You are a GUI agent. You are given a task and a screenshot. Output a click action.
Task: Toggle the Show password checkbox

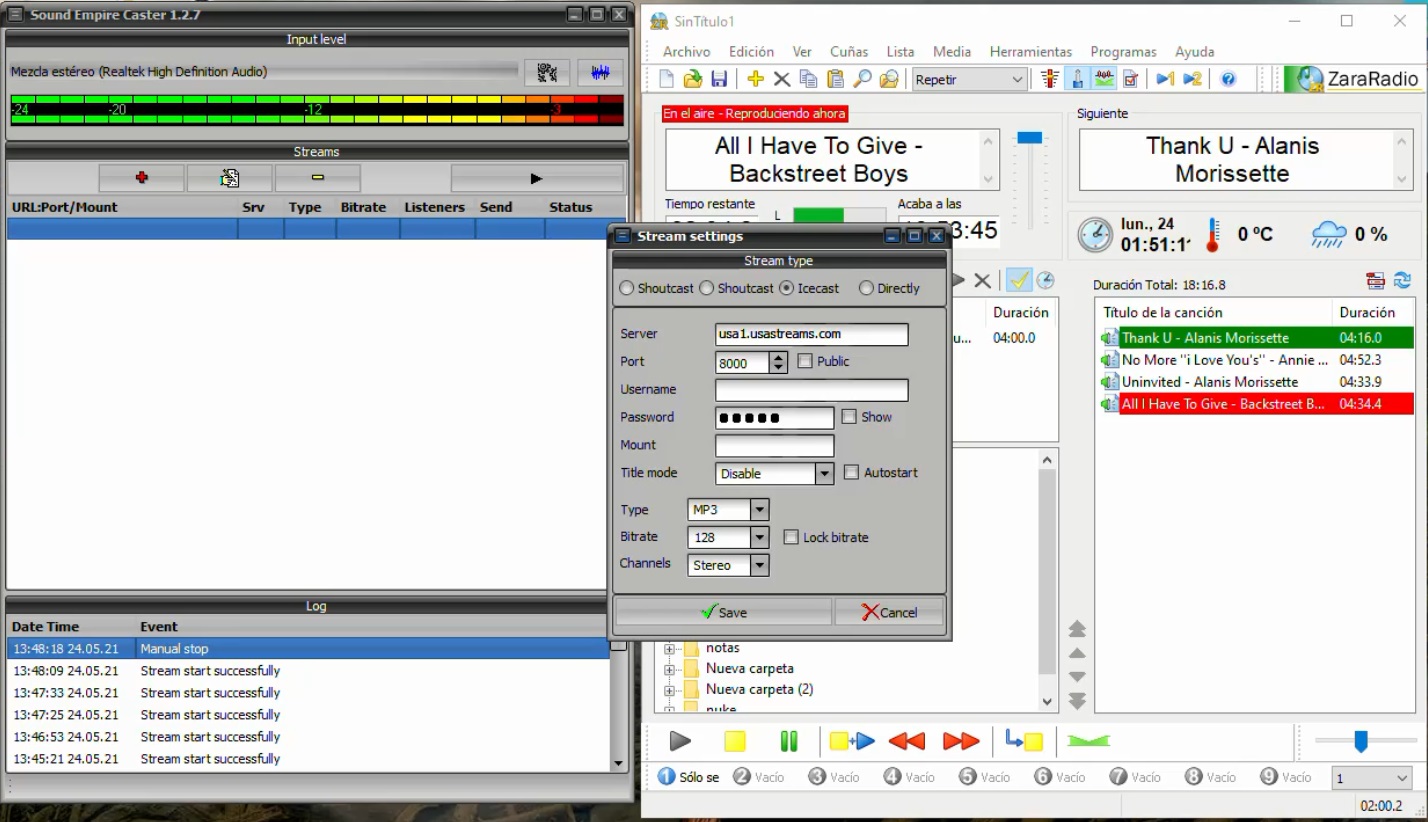coord(849,416)
